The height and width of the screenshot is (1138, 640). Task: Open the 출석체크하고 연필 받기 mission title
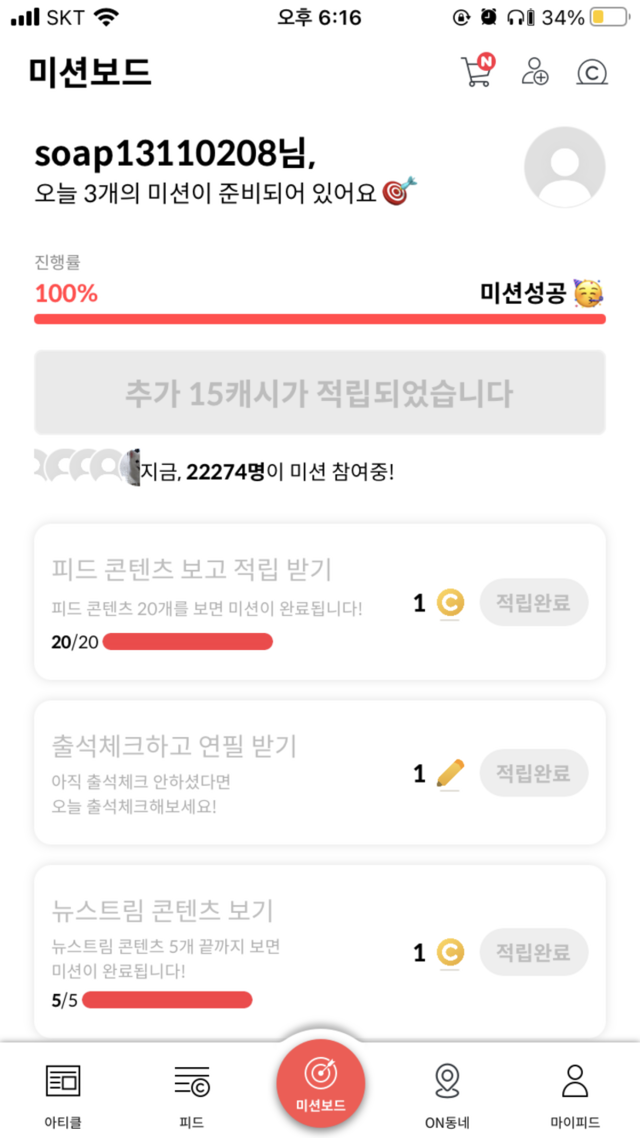point(174,745)
